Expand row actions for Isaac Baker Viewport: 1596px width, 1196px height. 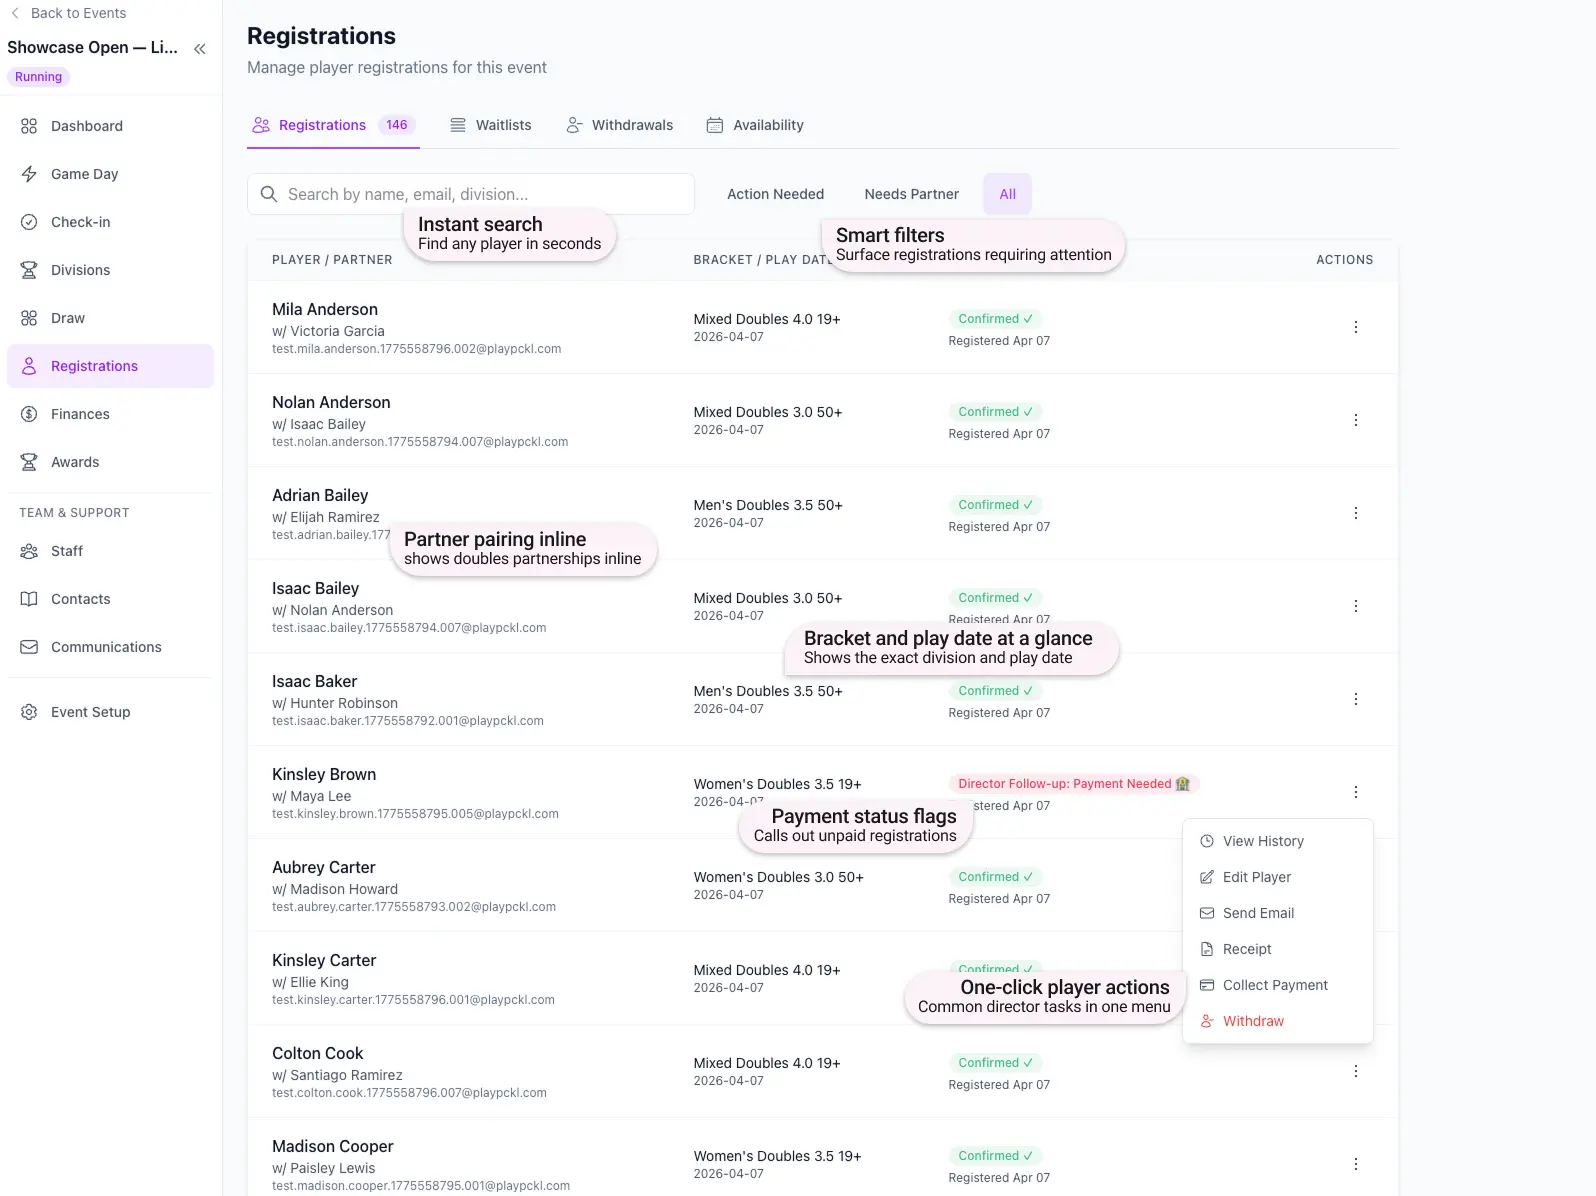1355,699
